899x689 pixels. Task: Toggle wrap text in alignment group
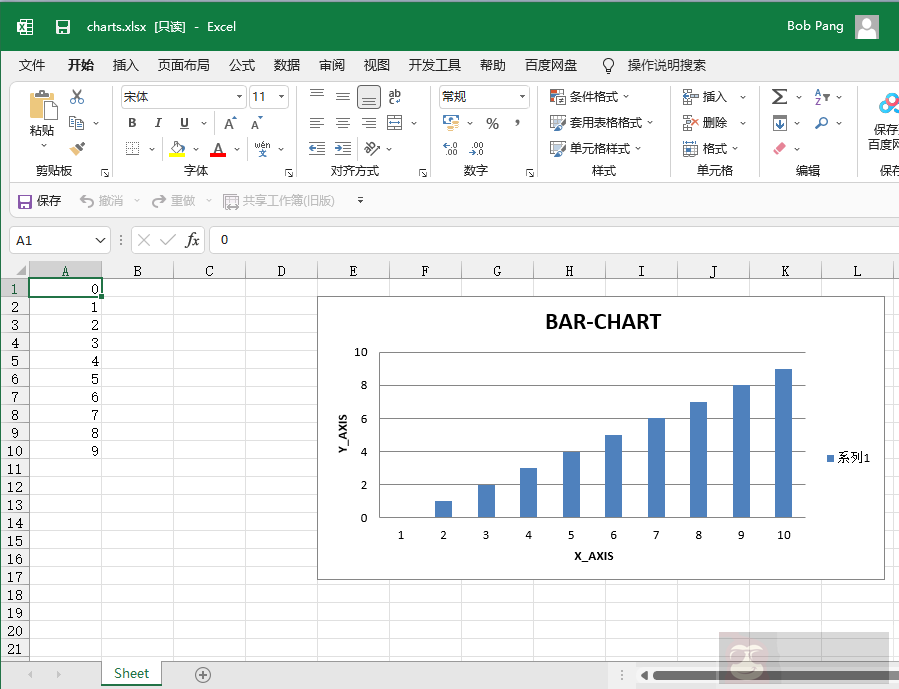395,97
